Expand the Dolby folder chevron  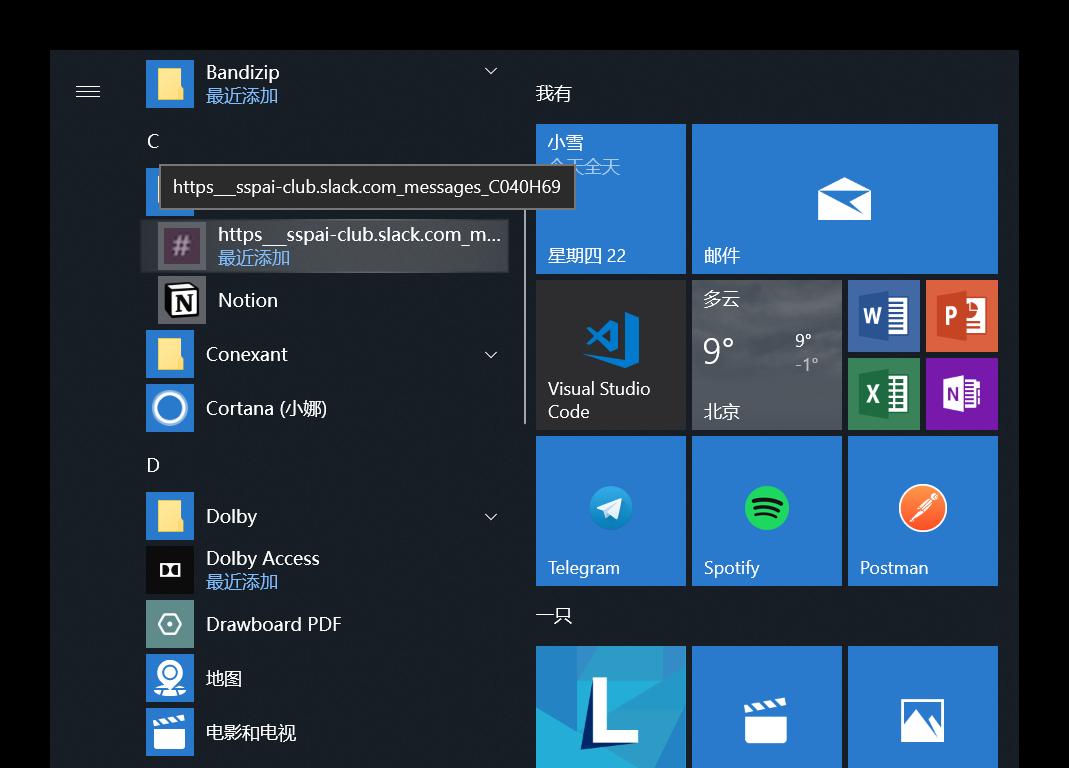[491, 517]
